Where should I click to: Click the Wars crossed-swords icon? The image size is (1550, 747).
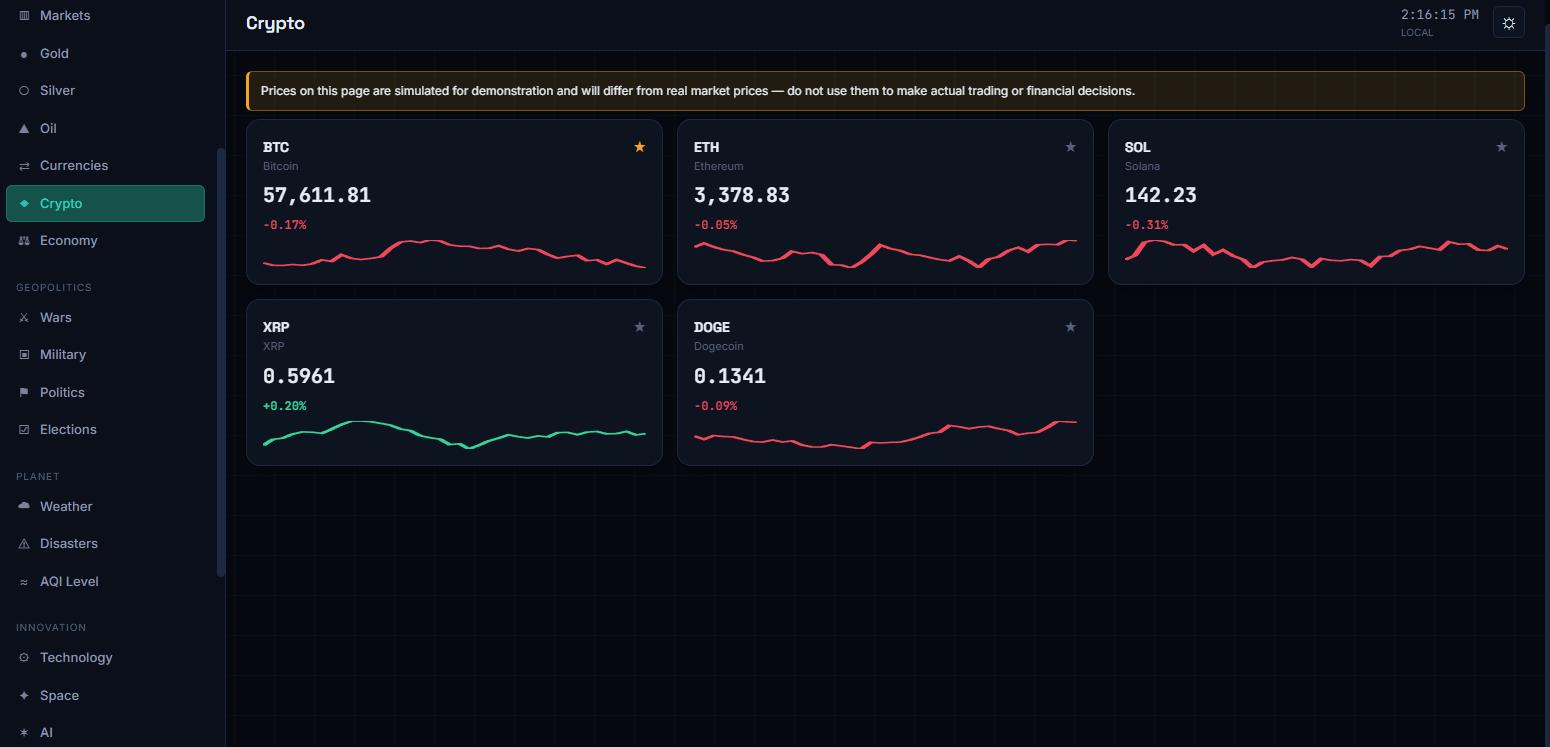coord(24,318)
